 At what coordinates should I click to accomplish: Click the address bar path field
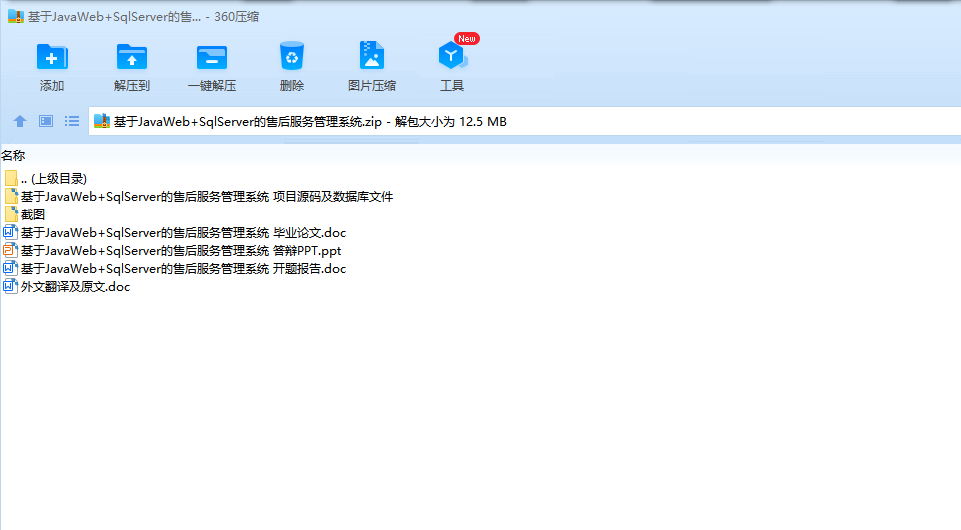point(525,121)
